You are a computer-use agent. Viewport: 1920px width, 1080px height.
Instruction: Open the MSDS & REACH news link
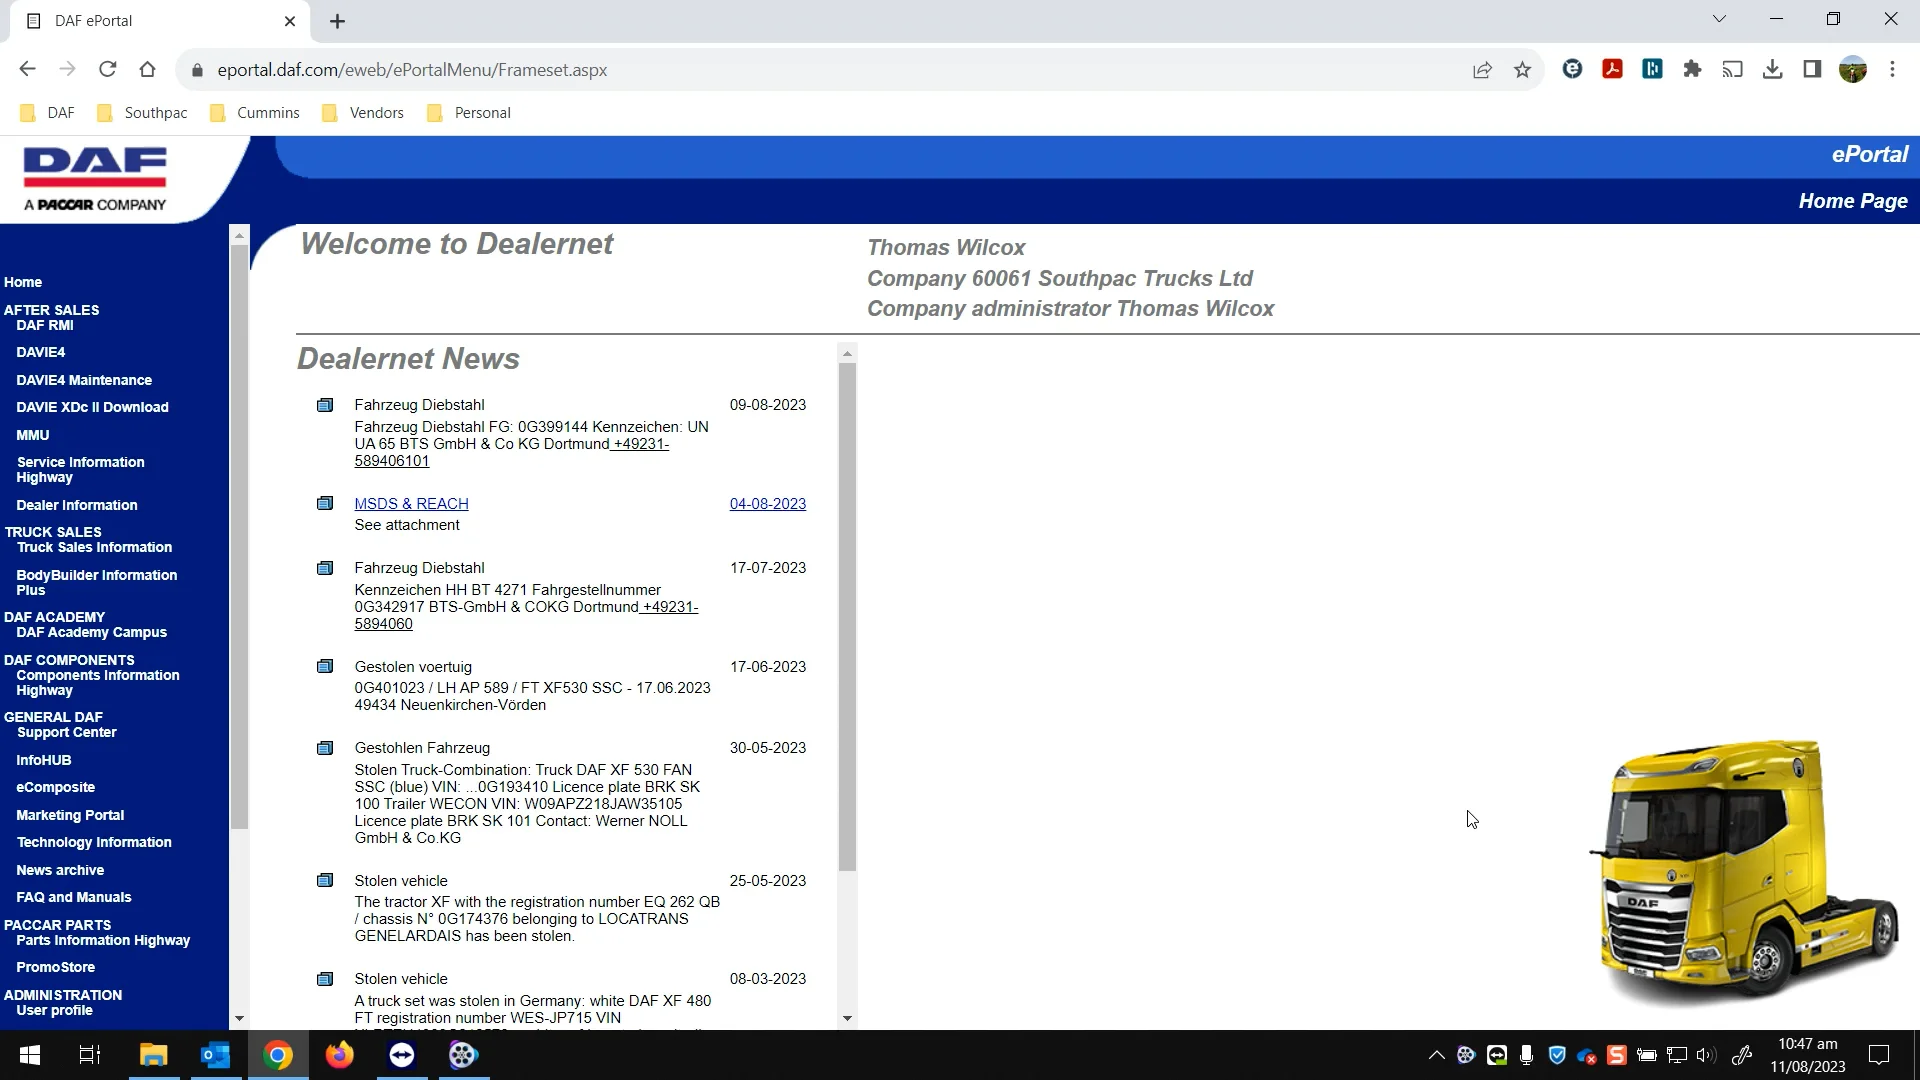(411, 504)
